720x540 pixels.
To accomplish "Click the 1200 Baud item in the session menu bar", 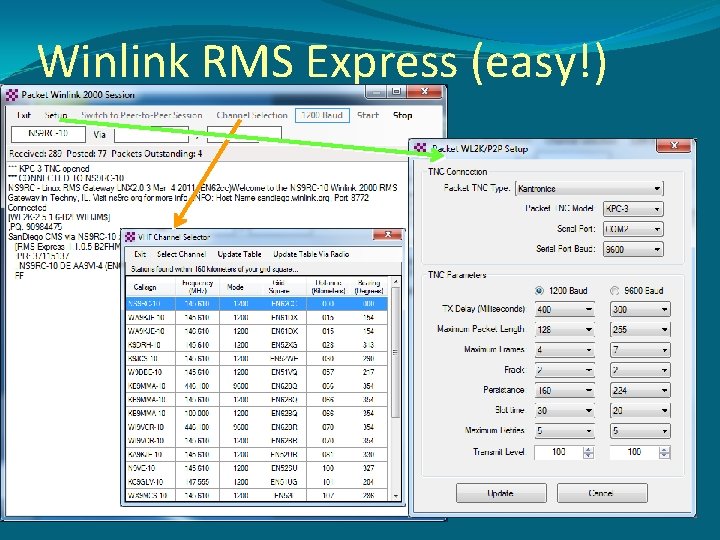I will (322, 115).
